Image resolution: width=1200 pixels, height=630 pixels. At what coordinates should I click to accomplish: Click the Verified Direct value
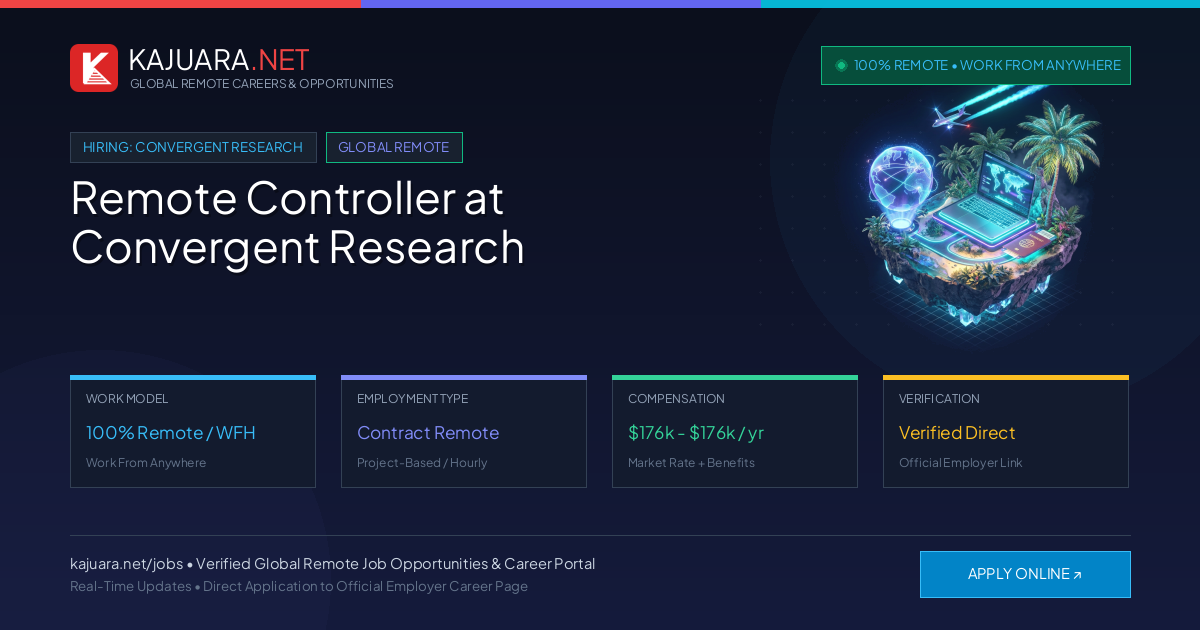[957, 433]
